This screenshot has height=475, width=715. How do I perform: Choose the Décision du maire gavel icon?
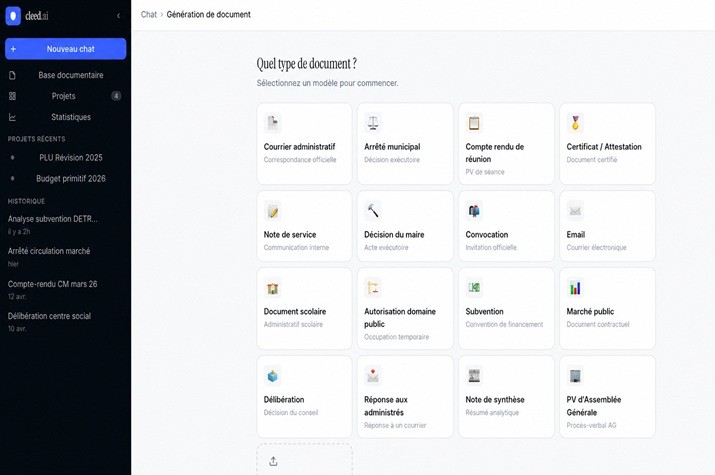tap(373, 211)
